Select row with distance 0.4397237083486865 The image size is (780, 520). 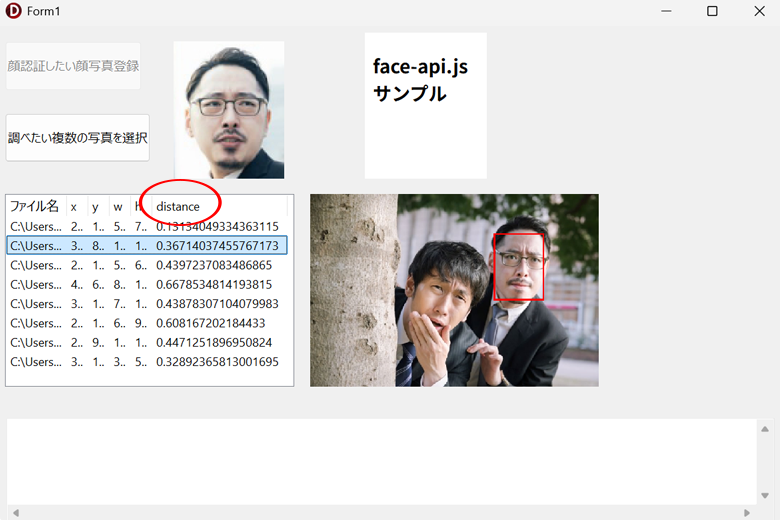(x=147, y=265)
